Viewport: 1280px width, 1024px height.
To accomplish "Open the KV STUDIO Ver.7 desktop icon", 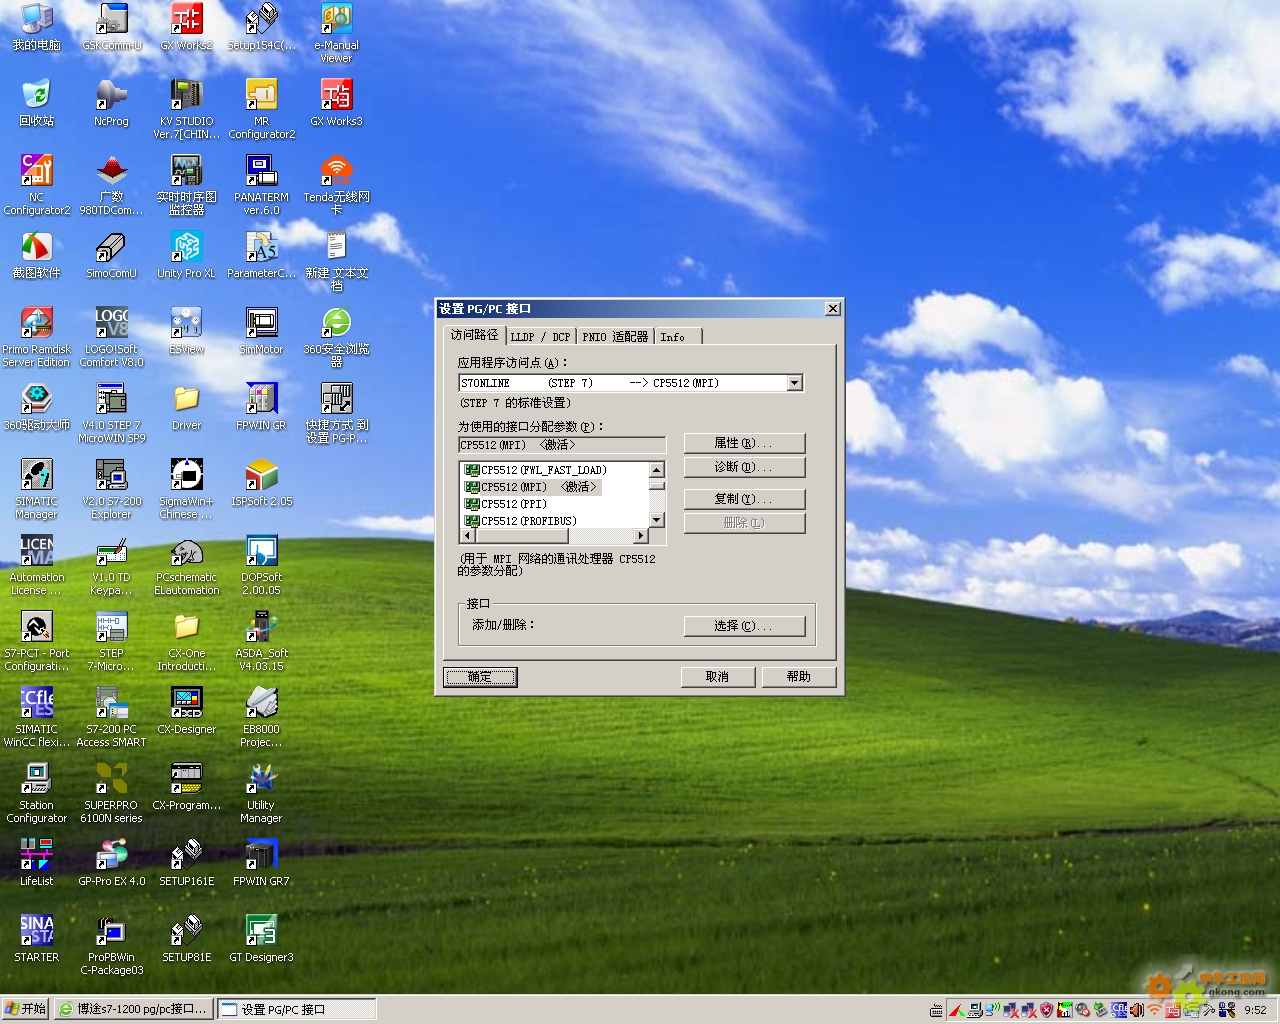I will coord(187,108).
